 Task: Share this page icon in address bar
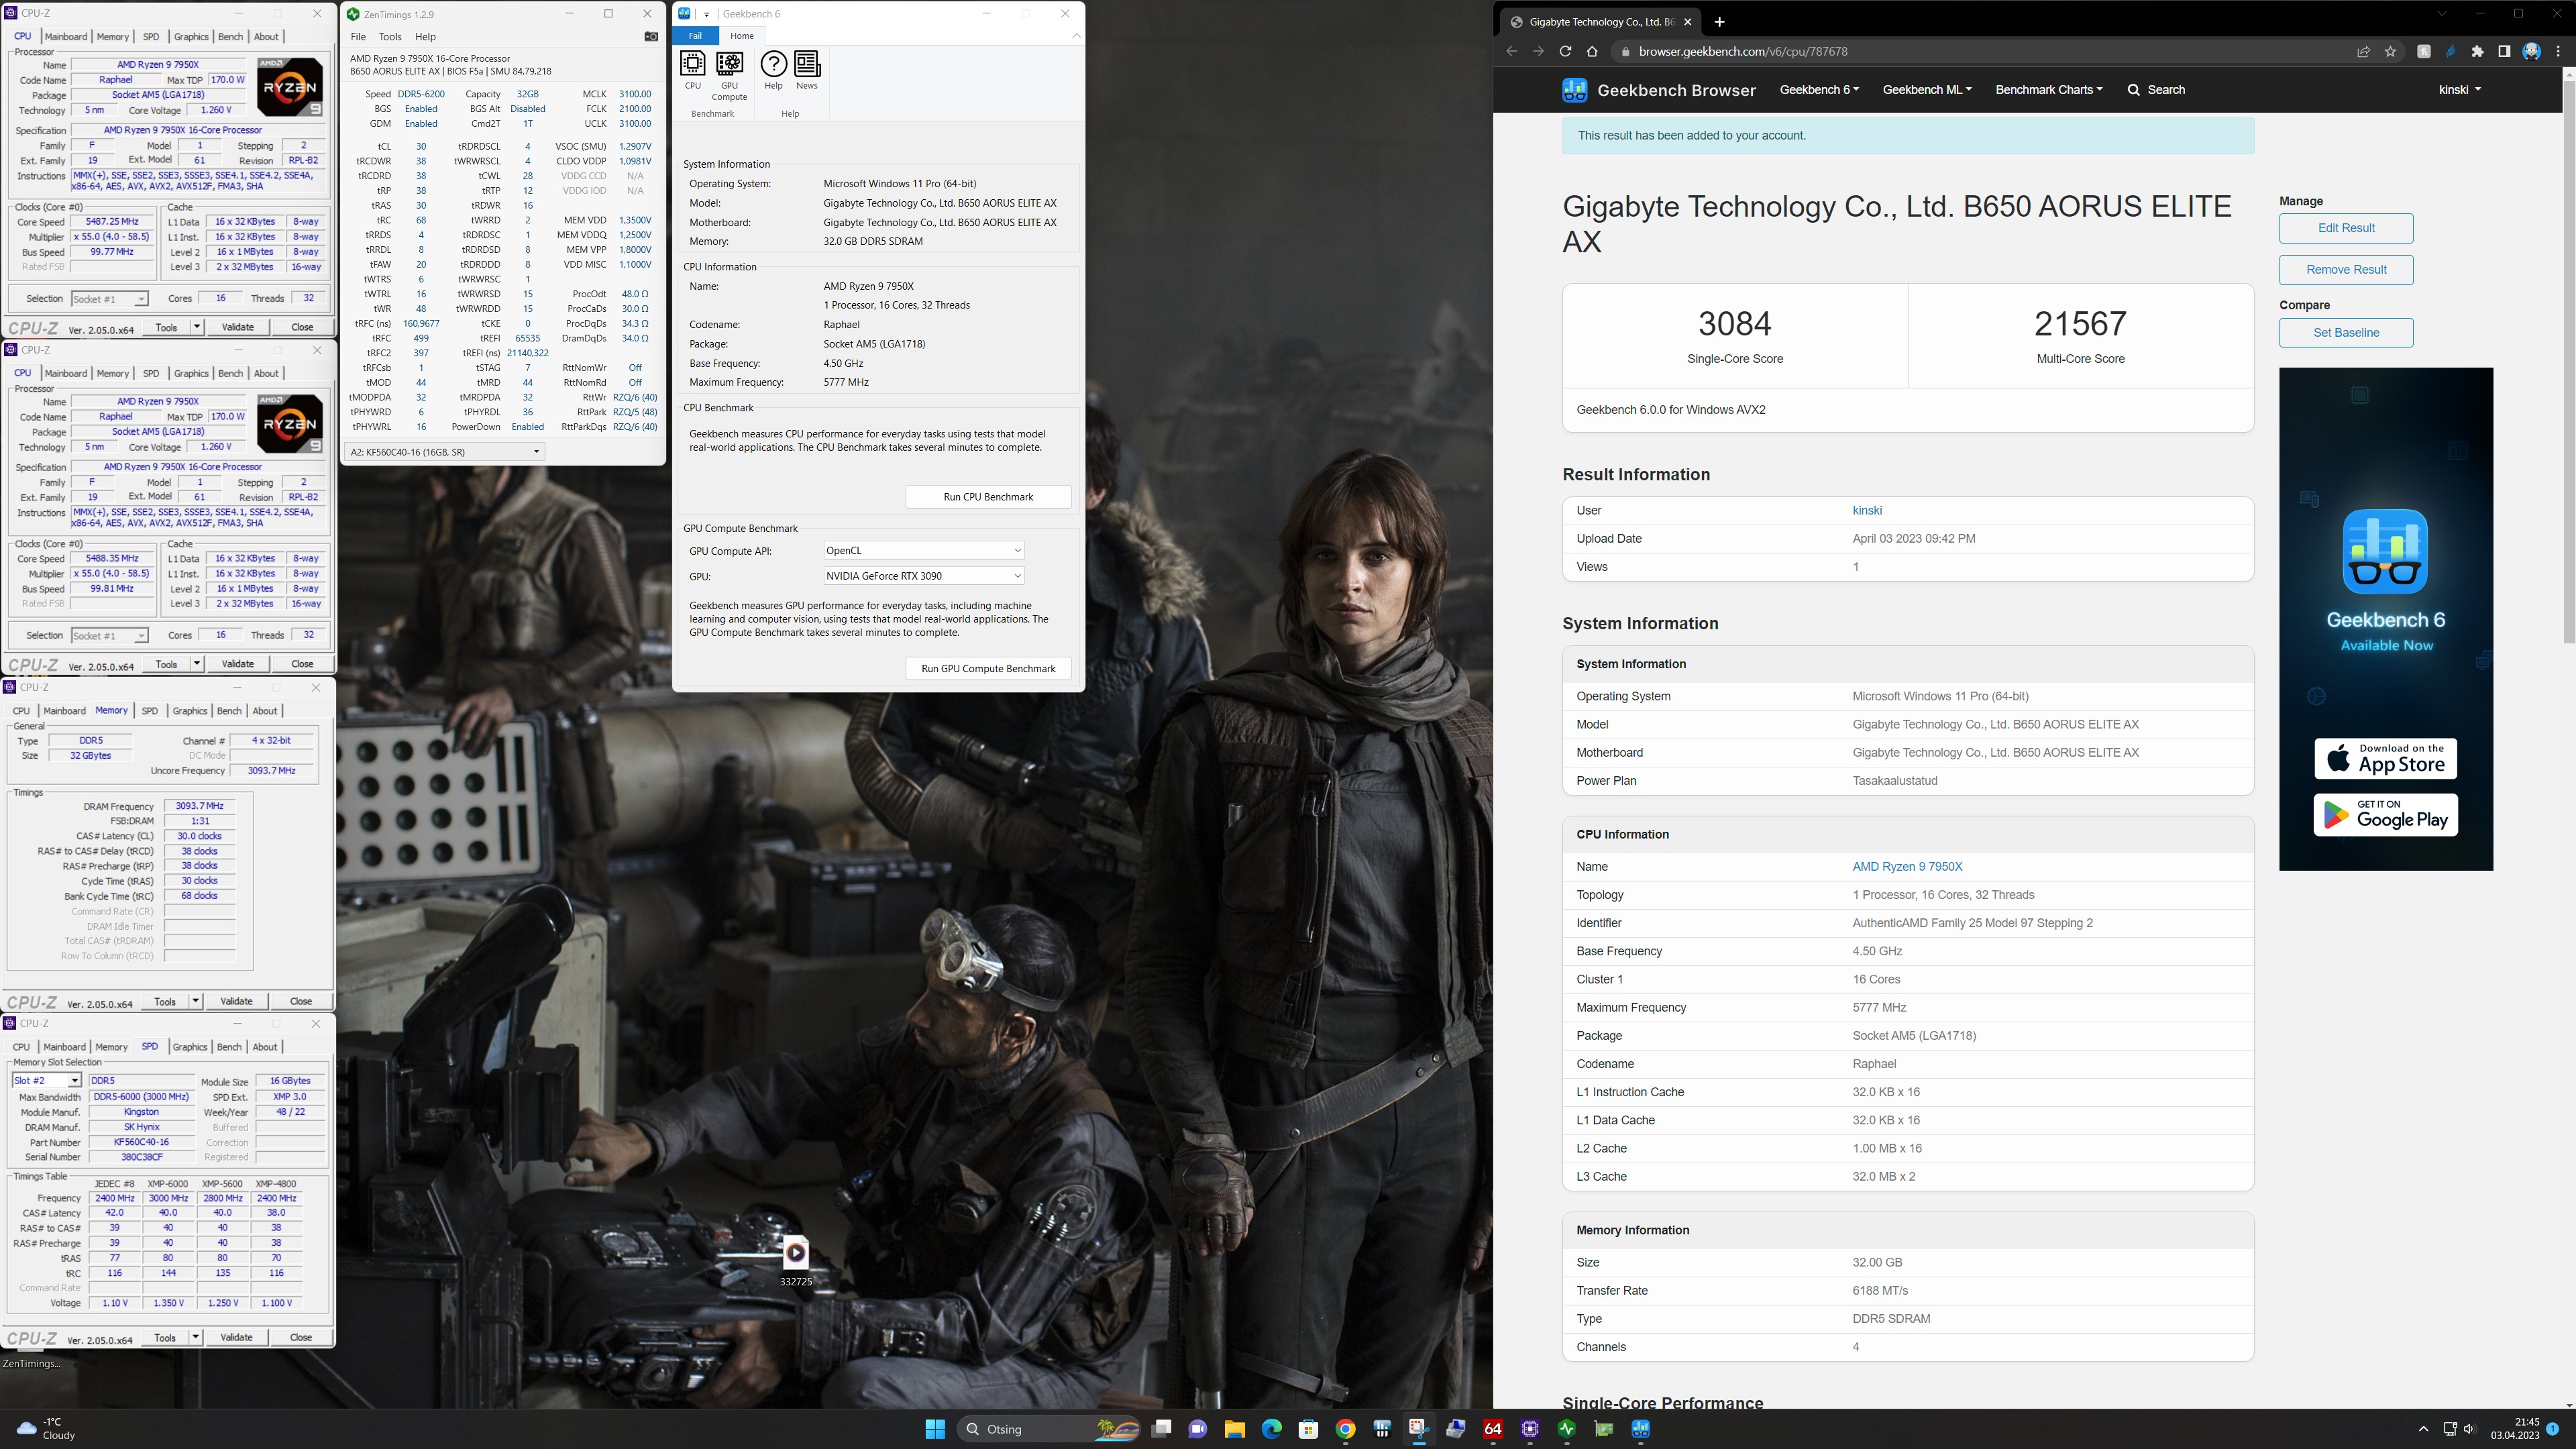2363,52
